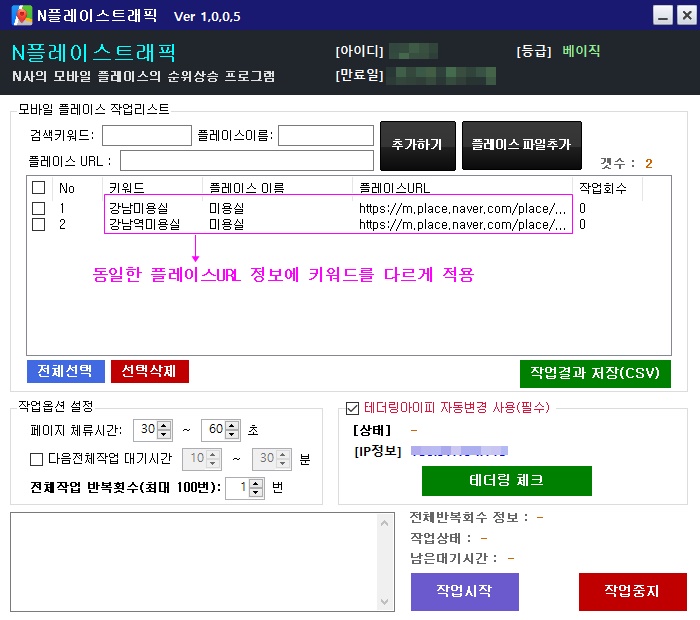Increase the 전체작업 반복횟수 value

256,484
